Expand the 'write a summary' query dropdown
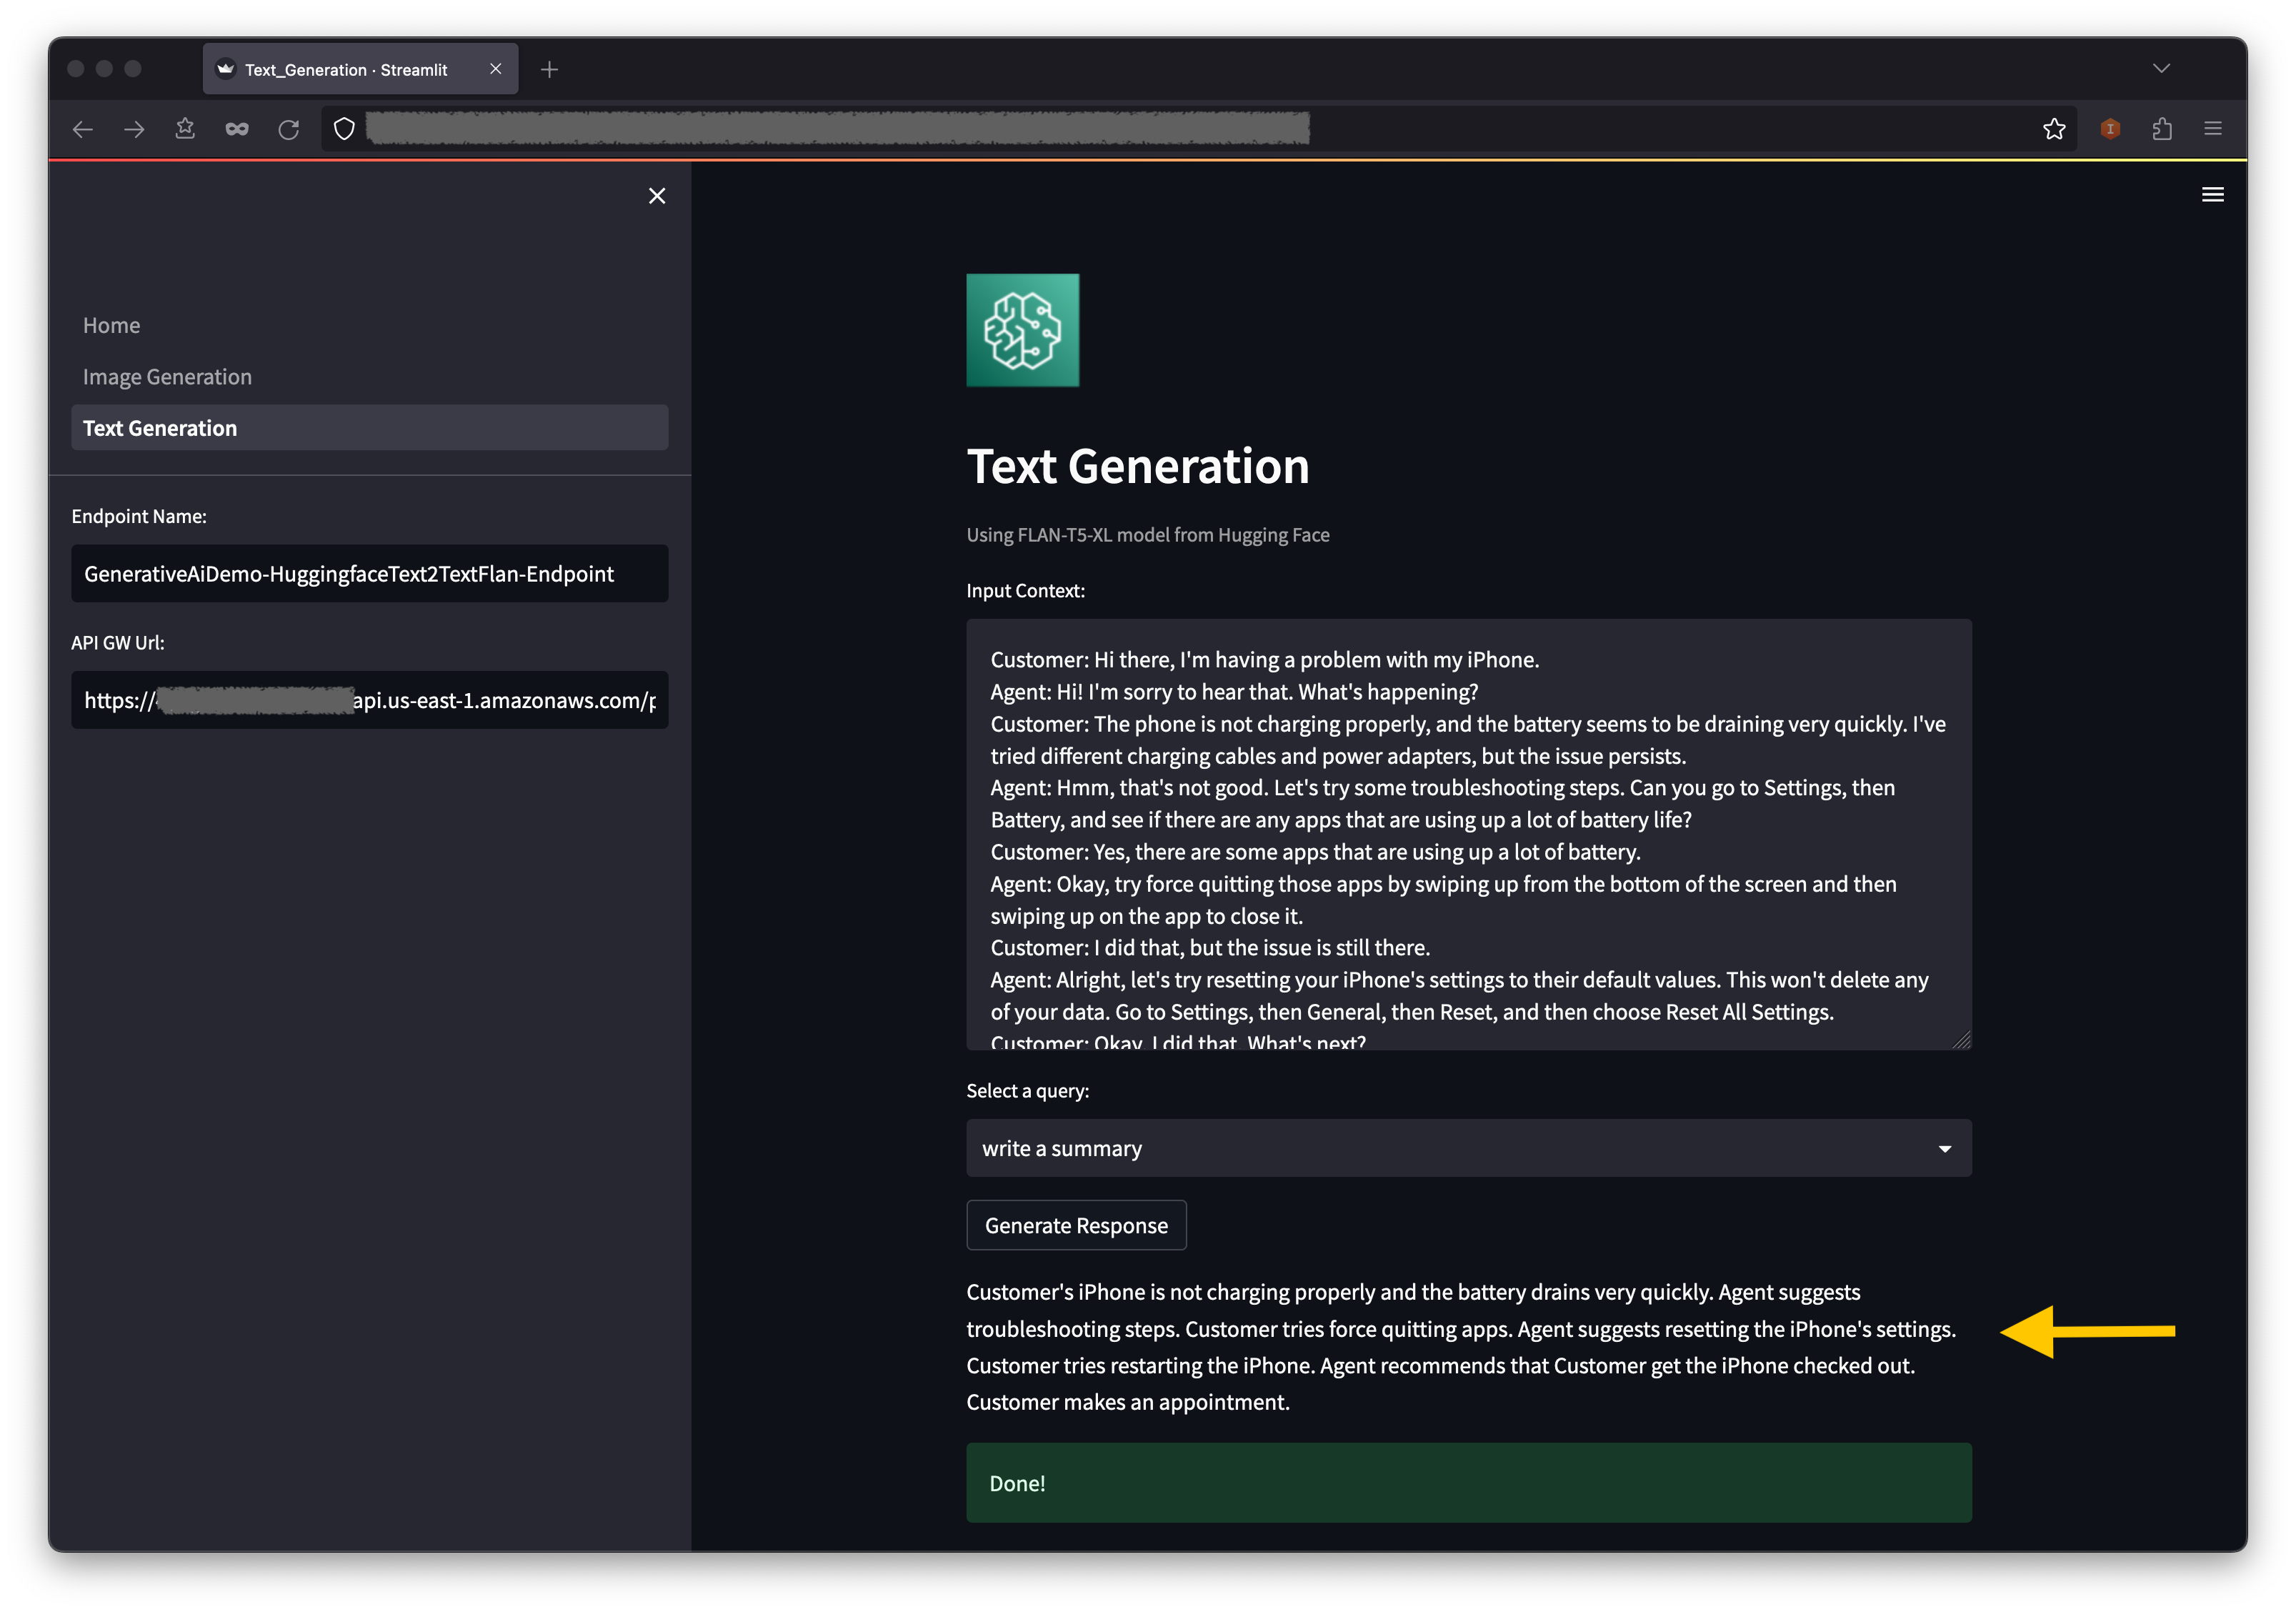The height and width of the screenshot is (1612, 2296). [1468, 1148]
